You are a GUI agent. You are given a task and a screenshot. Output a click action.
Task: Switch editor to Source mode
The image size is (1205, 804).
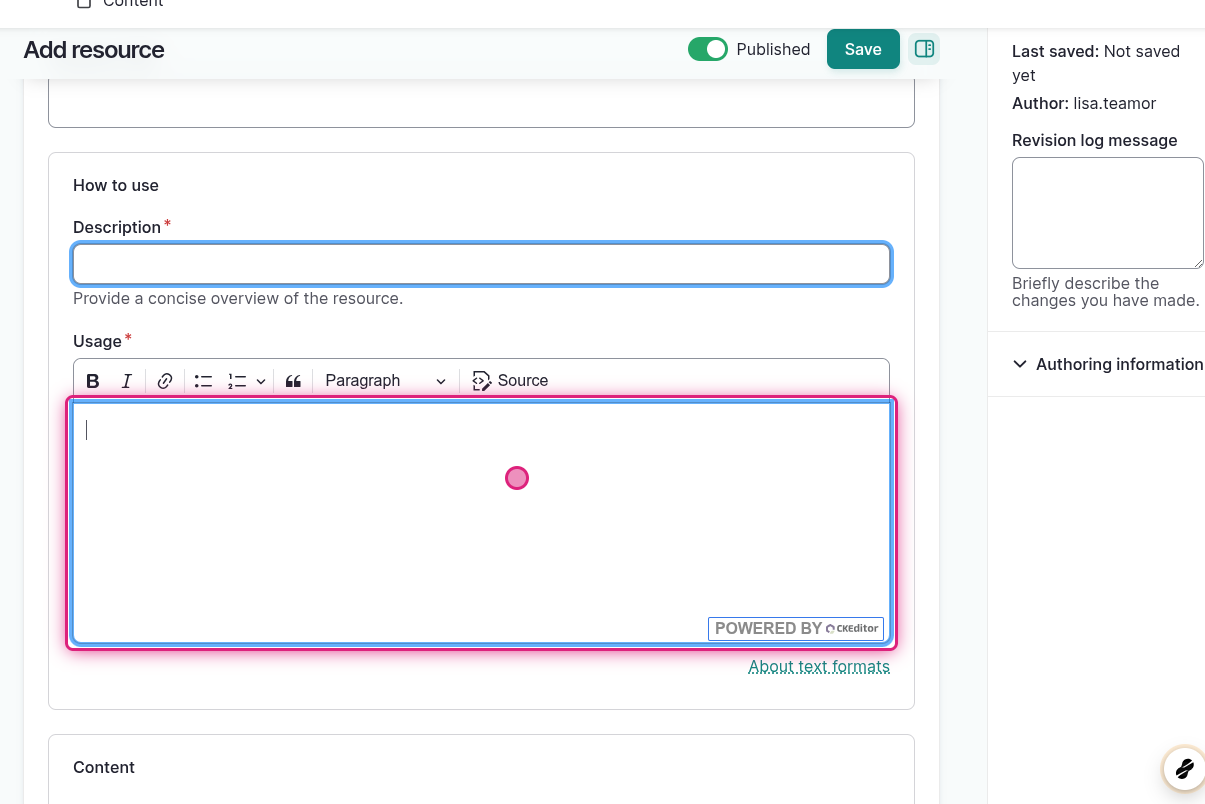(510, 381)
